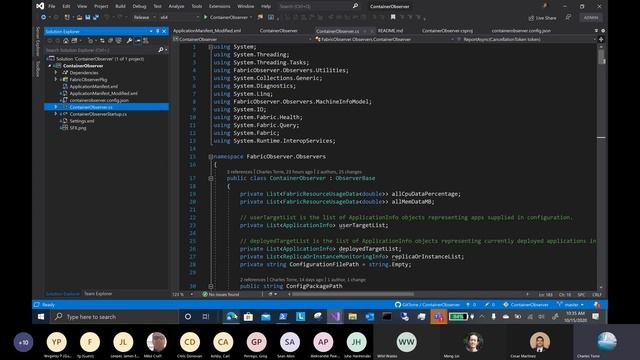
Task: Switch to ApplicationManifest_Modified.xml tab
Action: 207,31
